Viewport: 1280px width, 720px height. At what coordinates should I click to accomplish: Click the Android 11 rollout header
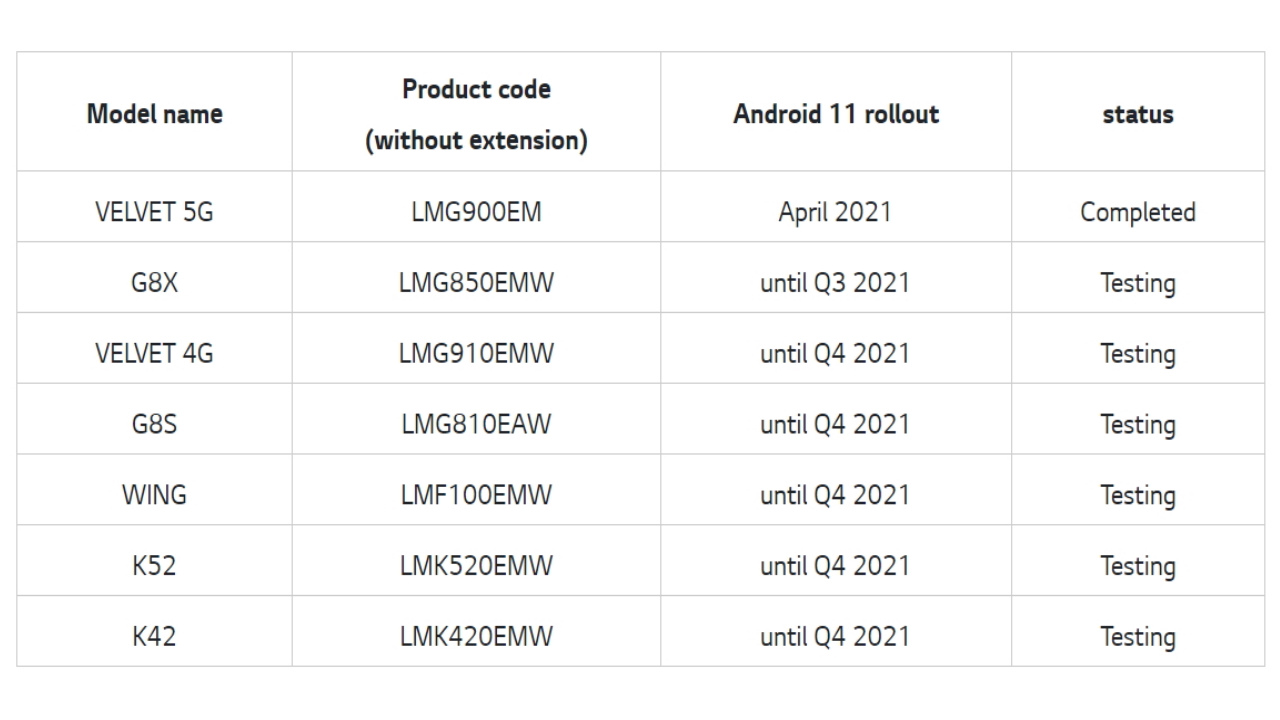[836, 114]
